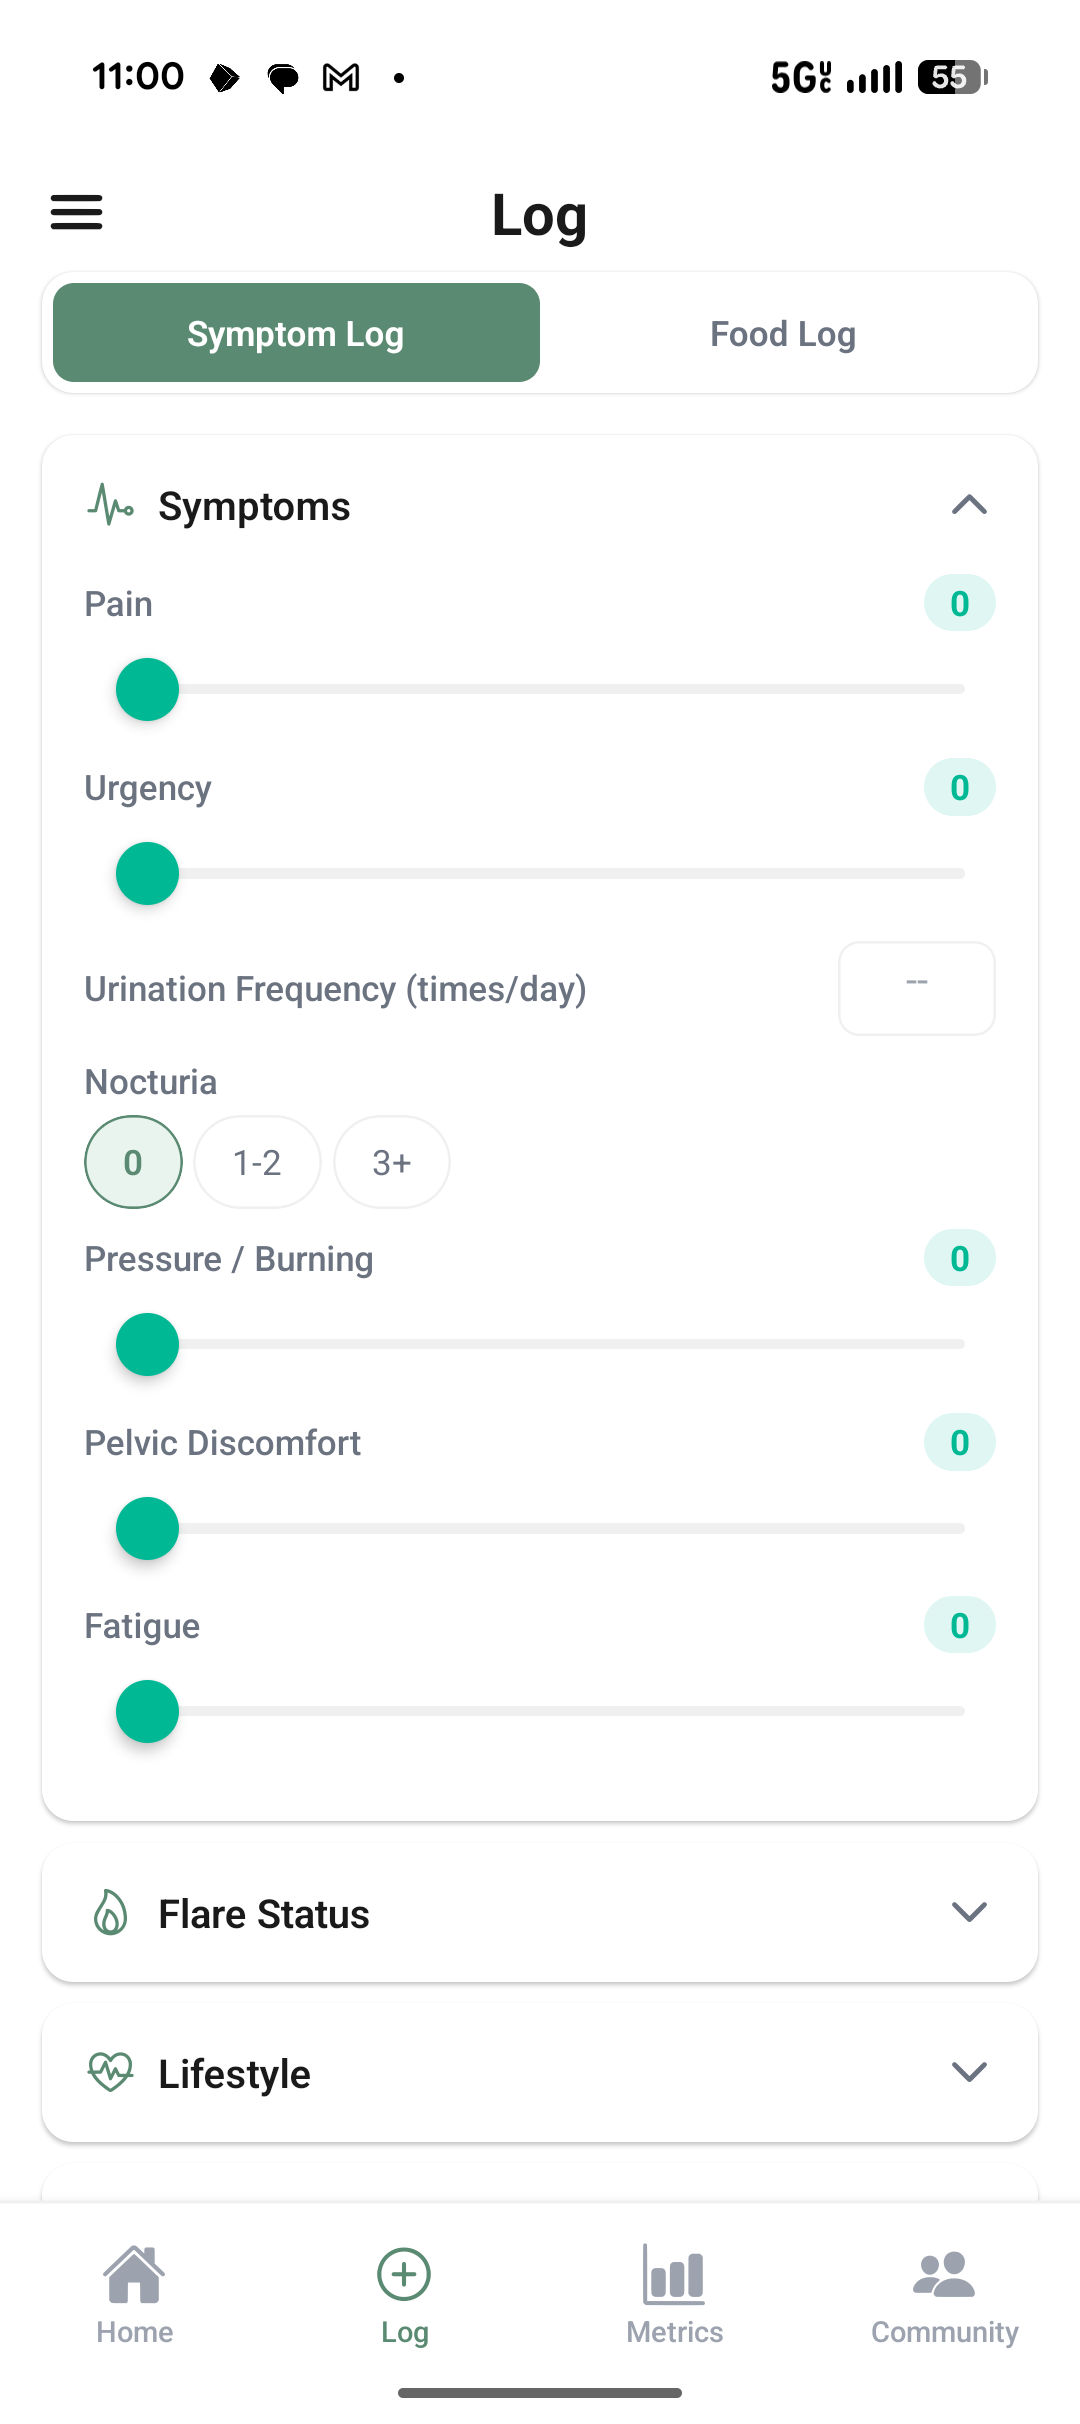Image resolution: width=1080 pixels, height=2424 pixels.
Task: Select 0 for Nocturia
Action: pos(132,1162)
